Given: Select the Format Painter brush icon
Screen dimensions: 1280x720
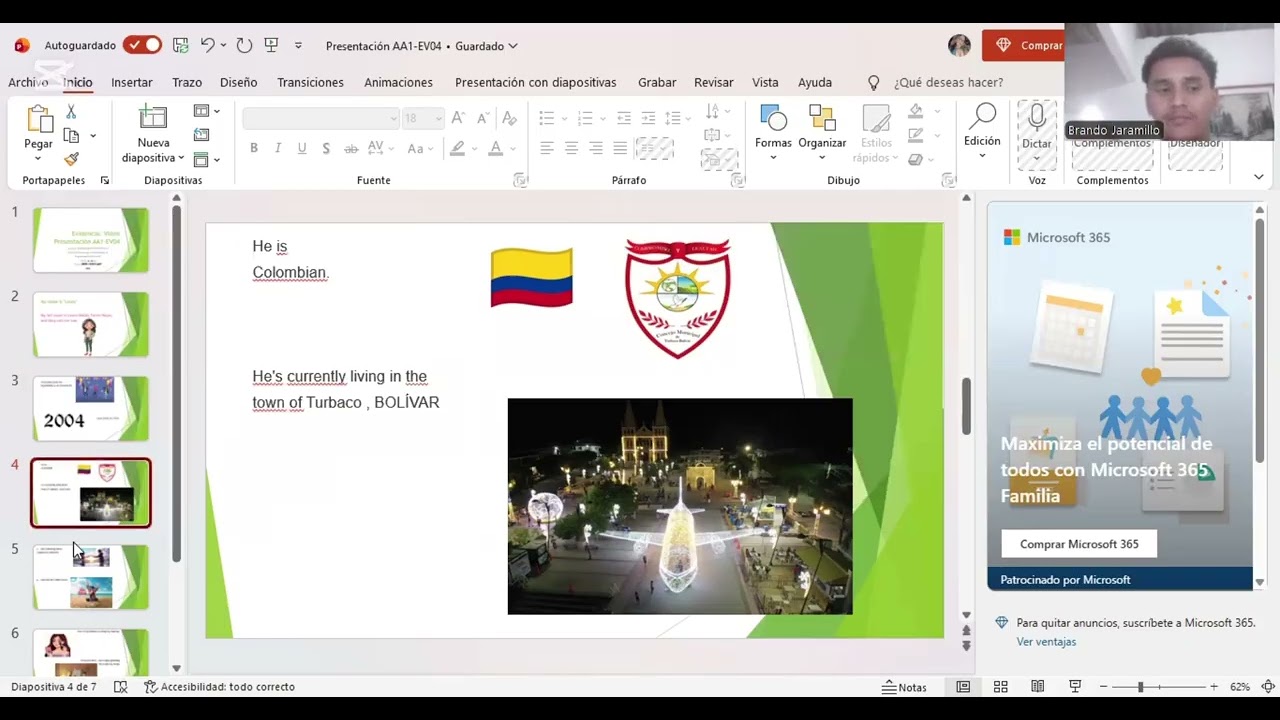Looking at the screenshot, I should click(x=71, y=159).
